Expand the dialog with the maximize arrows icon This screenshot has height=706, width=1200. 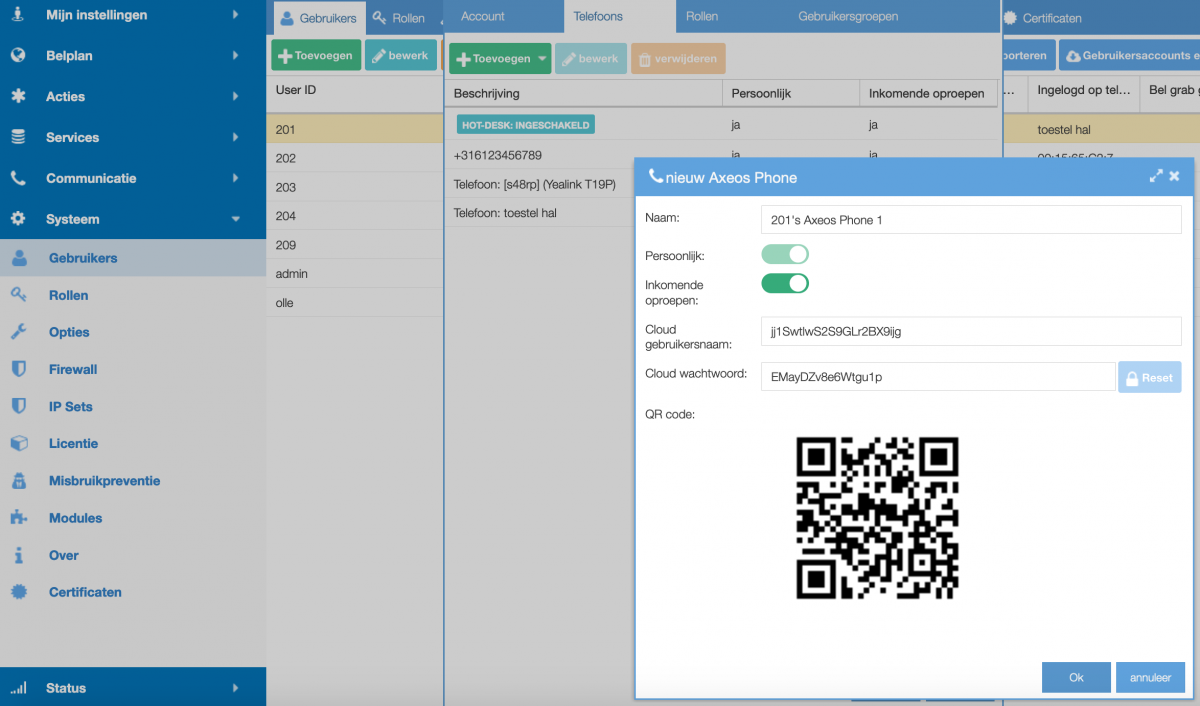(1156, 176)
